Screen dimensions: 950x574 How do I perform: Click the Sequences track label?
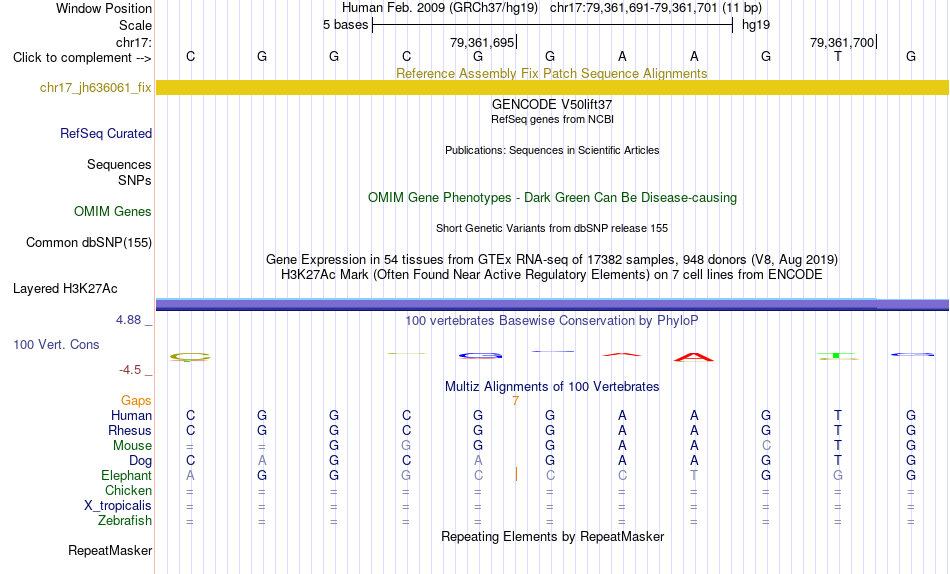[x=119, y=165]
